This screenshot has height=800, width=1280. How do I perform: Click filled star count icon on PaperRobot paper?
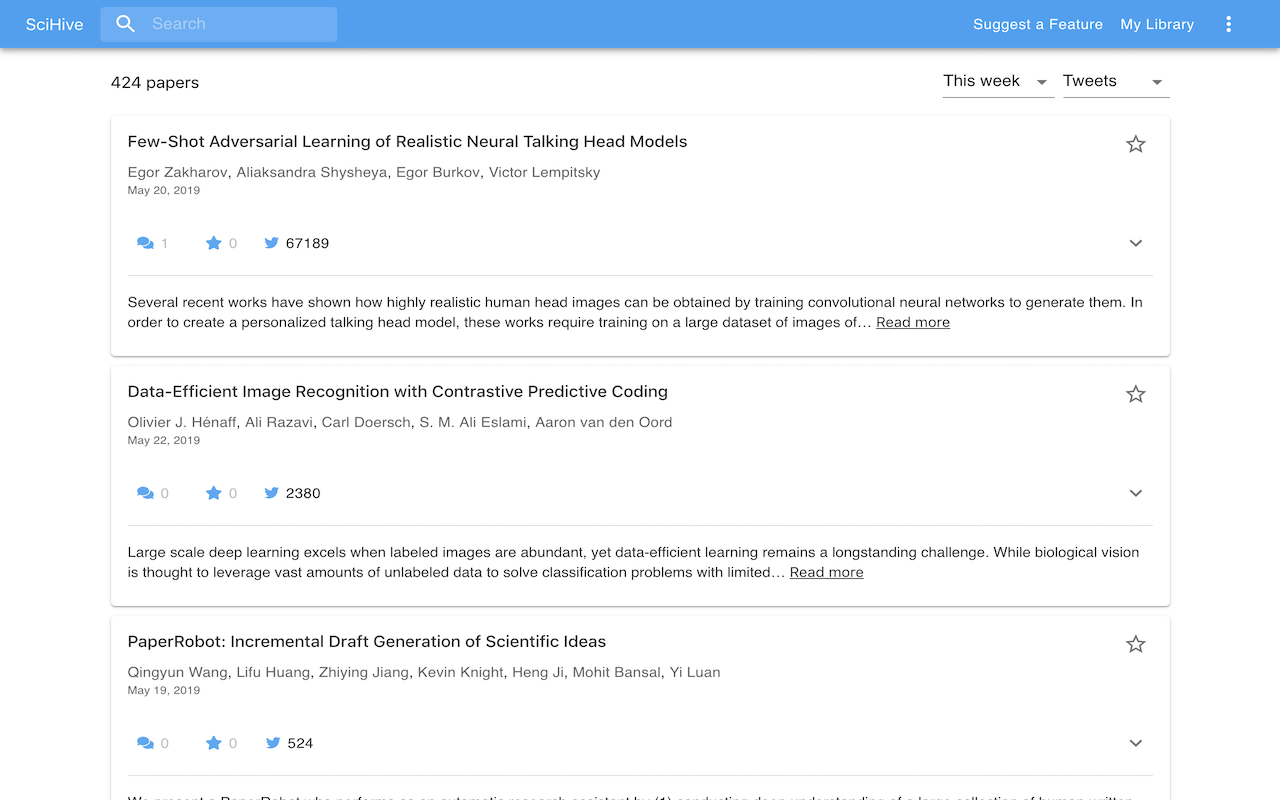click(213, 743)
